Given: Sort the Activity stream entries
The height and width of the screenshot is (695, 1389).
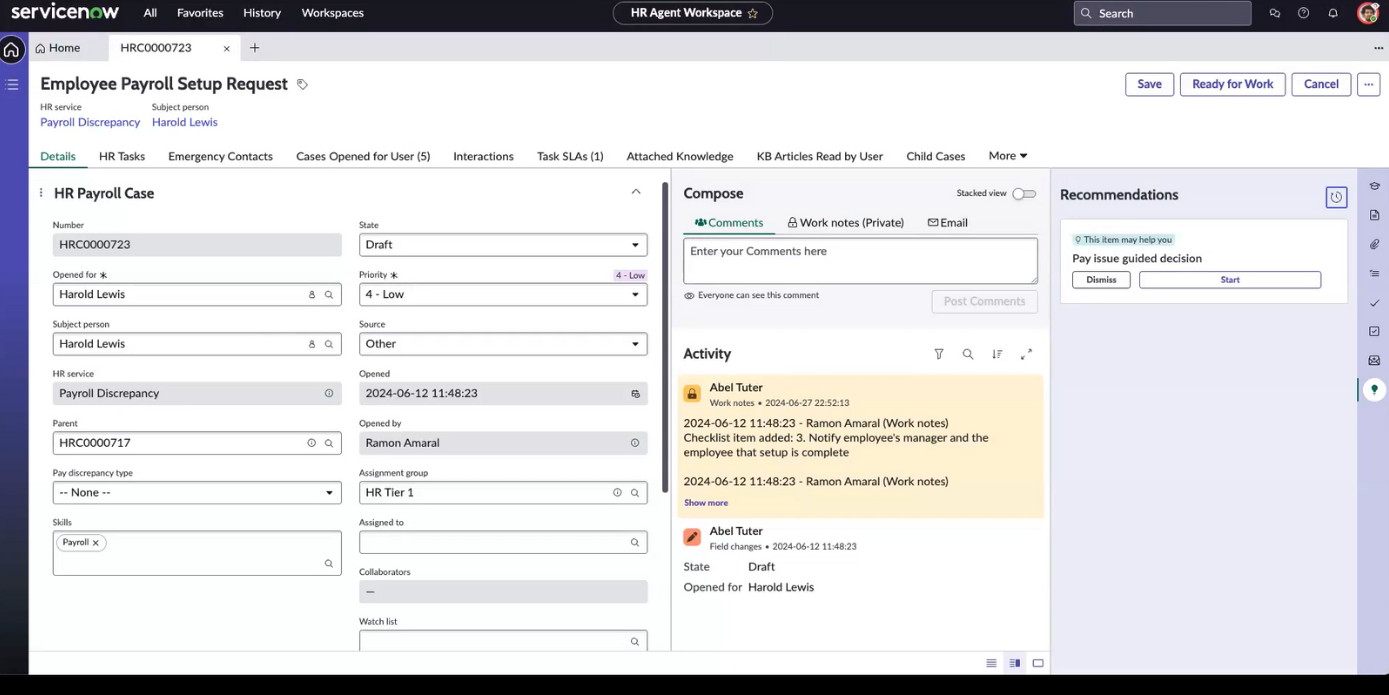Looking at the screenshot, I should [997, 354].
